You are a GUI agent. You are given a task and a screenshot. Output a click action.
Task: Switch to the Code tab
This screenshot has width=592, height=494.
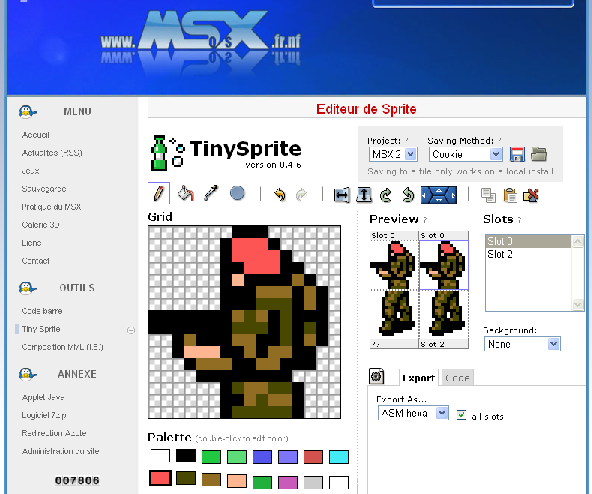(457, 378)
